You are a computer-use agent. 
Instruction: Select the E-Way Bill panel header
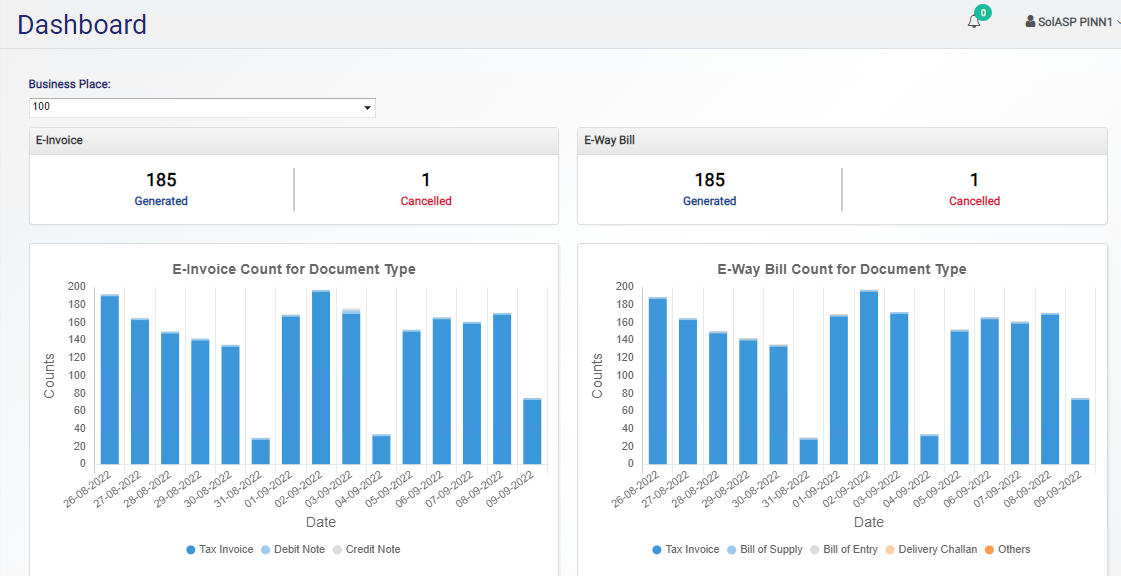tap(842, 141)
